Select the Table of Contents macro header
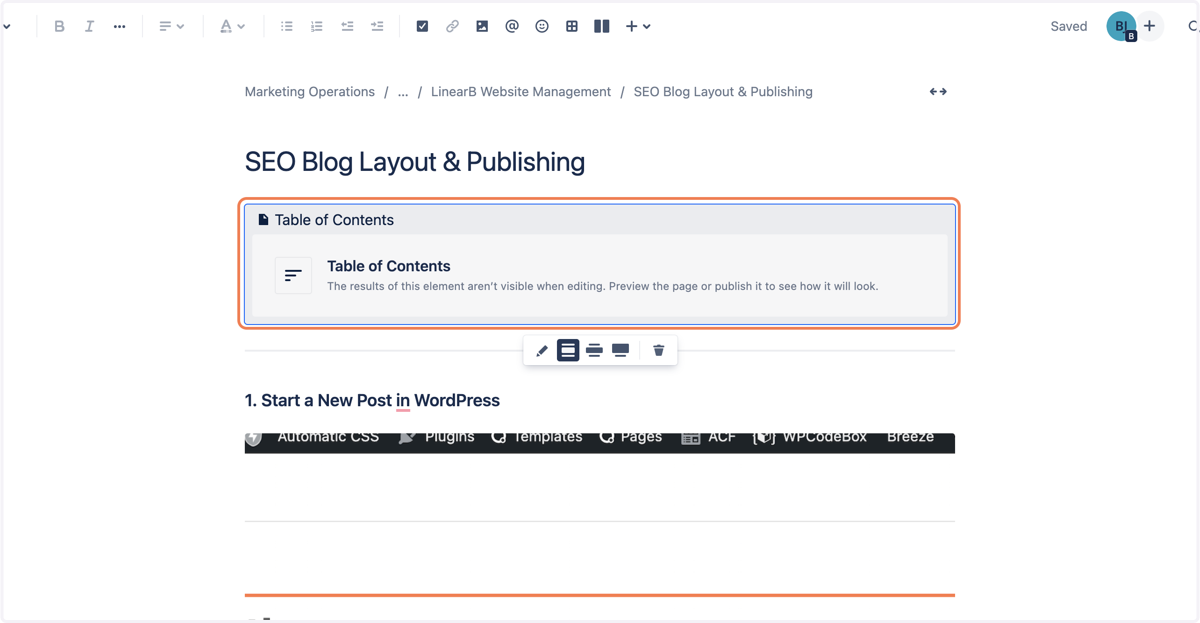The image size is (1200, 623). [x=600, y=219]
